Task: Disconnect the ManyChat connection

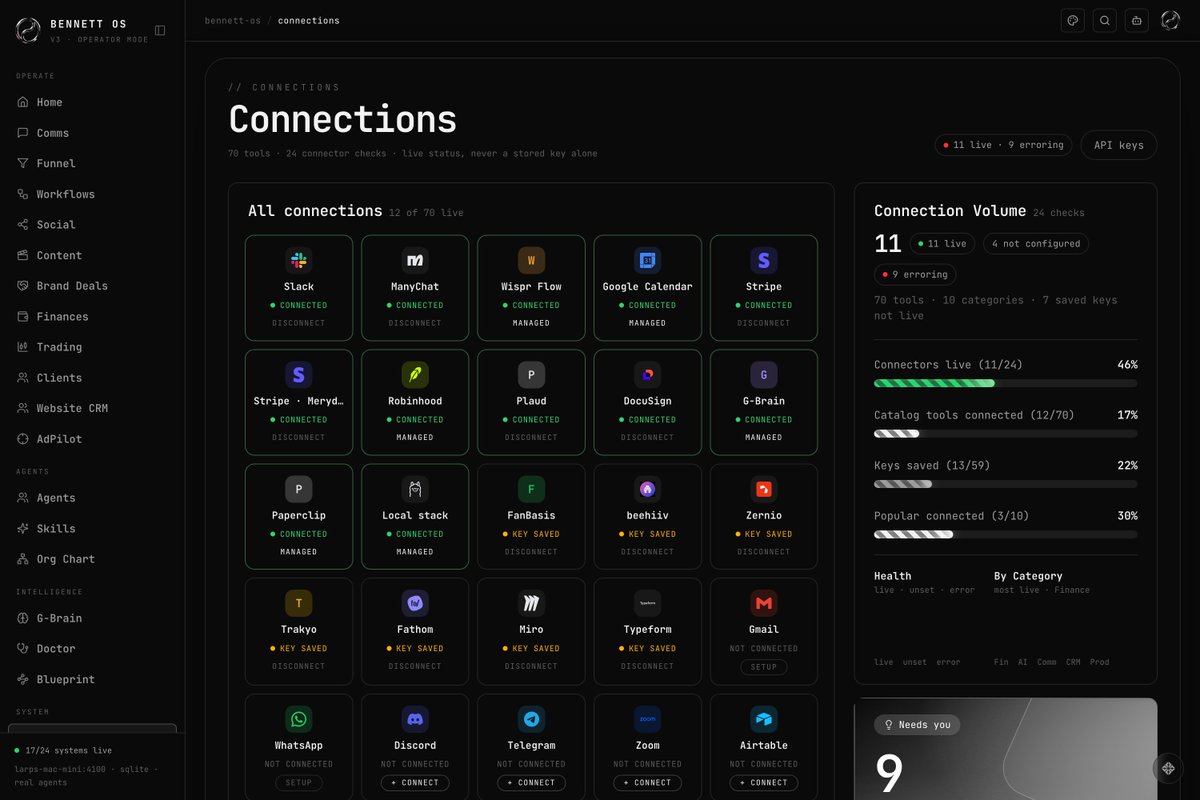Action: click(415, 323)
